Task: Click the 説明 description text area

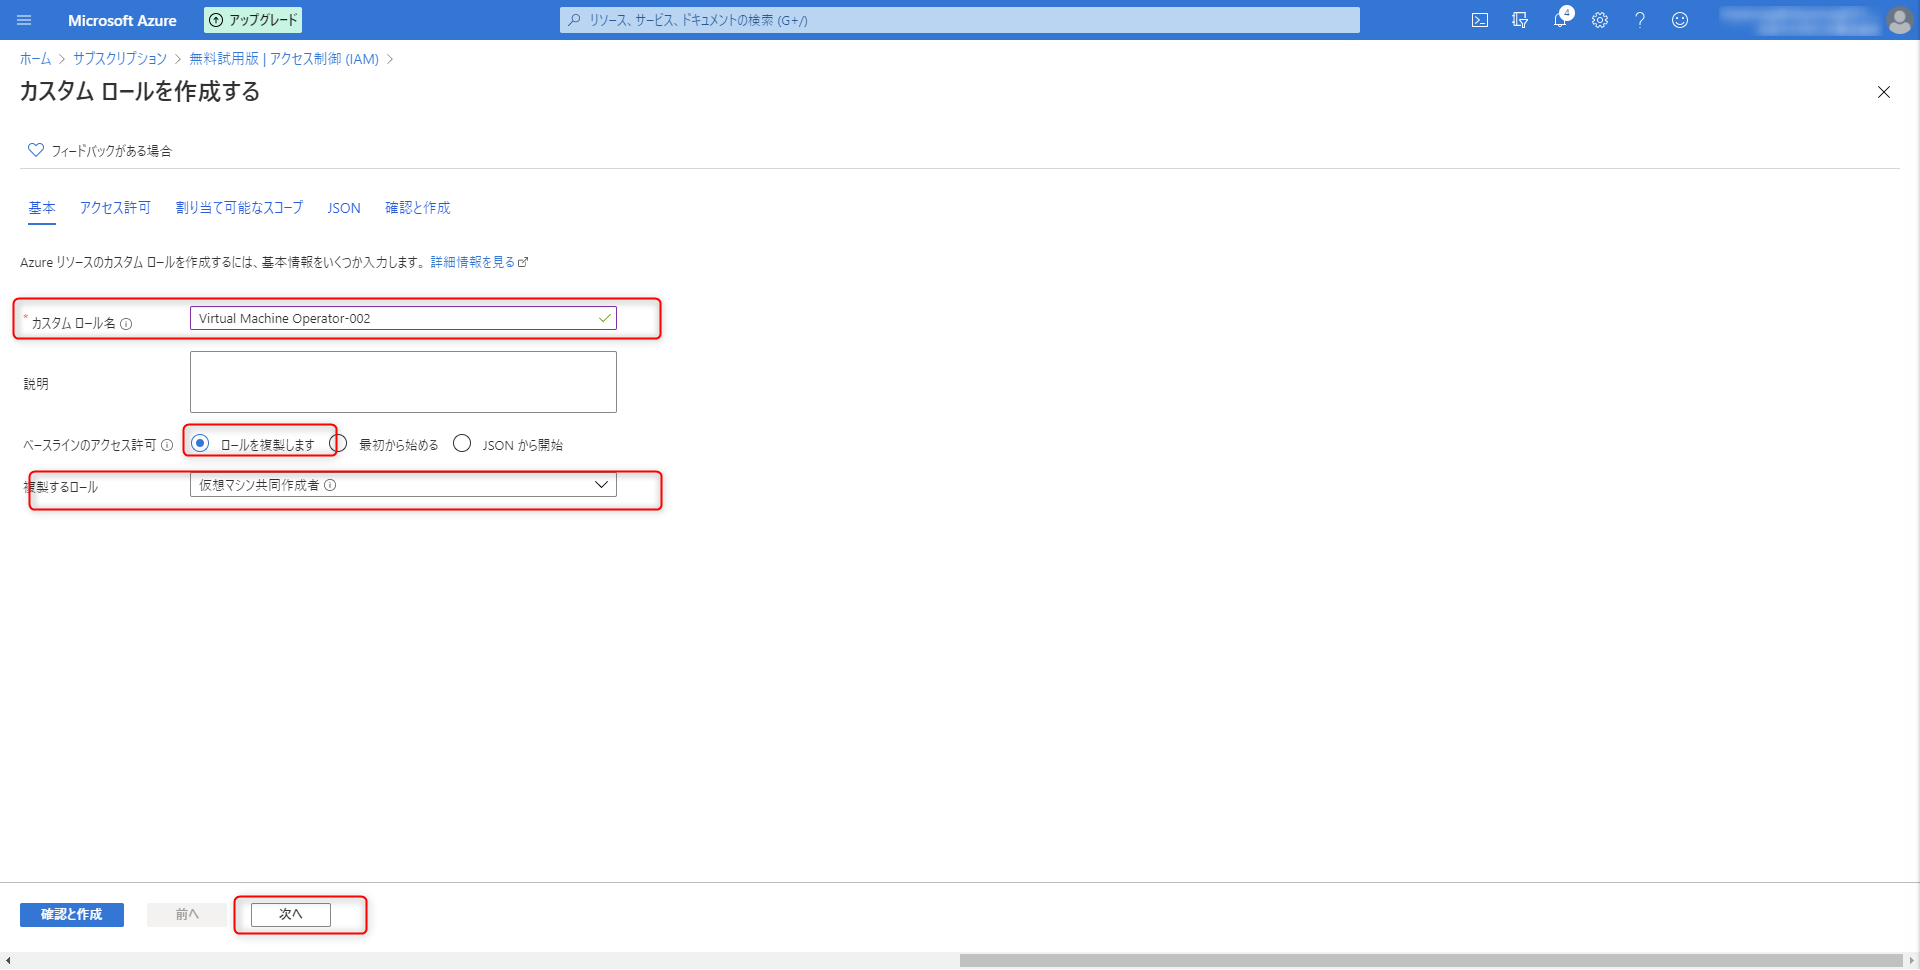Action: [403, 382]
